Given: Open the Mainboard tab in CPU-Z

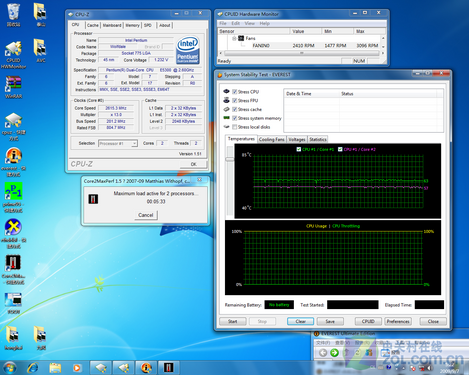Looking at the screenshot, I should (x=112, y=25).
